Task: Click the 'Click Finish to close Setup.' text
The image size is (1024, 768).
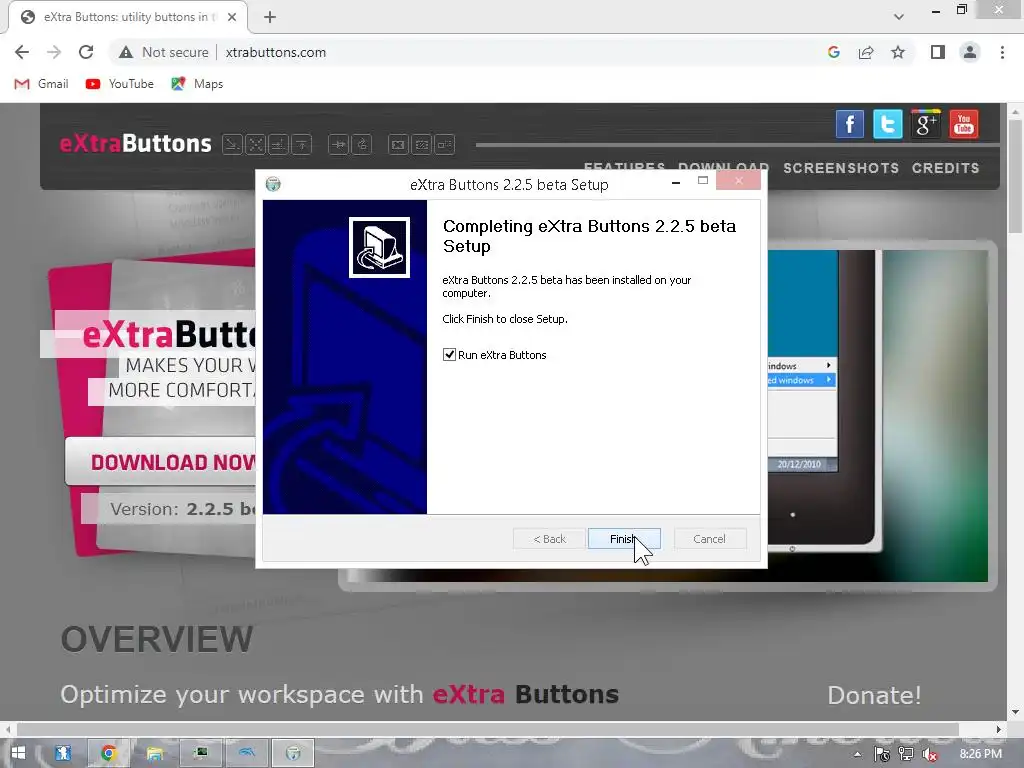Action: click(x=505, y=319)
